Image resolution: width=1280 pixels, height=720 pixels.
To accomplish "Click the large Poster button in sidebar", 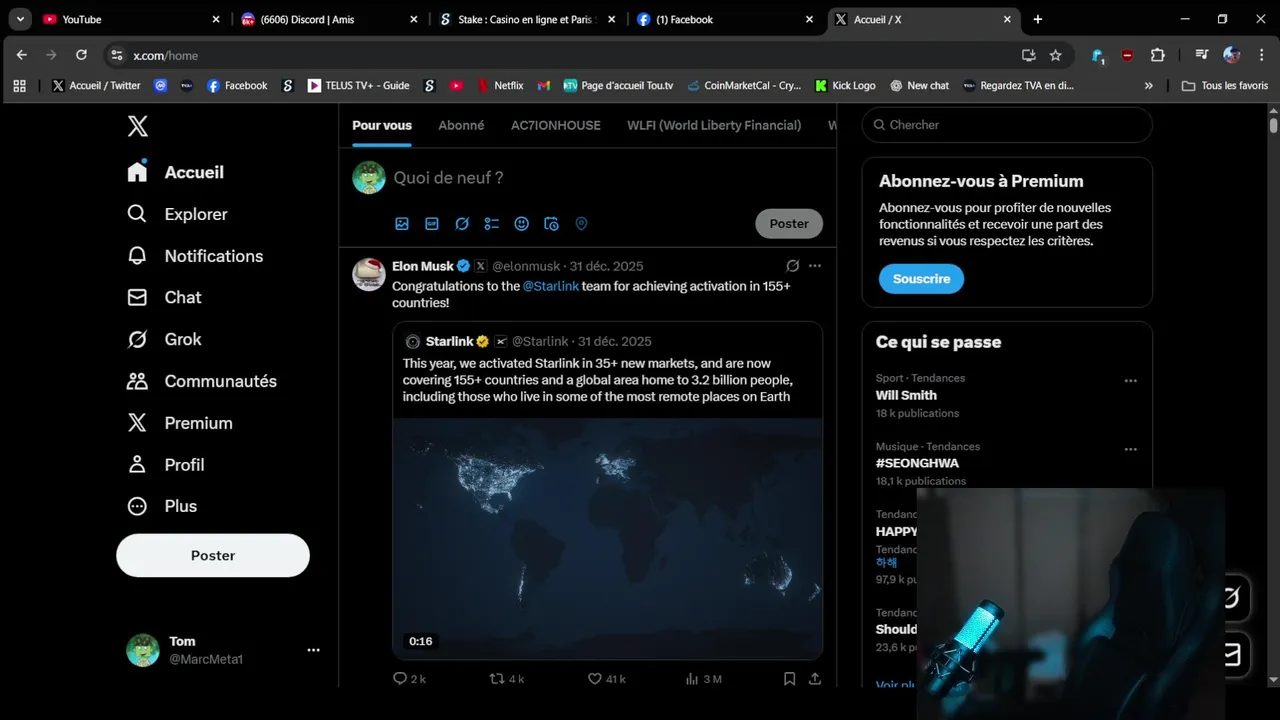I will [213, 555].
